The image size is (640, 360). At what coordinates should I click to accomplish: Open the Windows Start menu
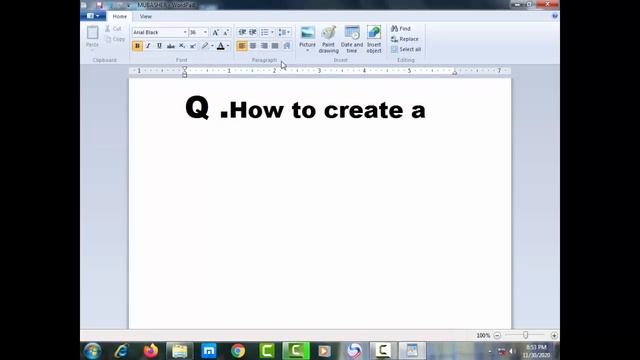click(x=92, y=351)
